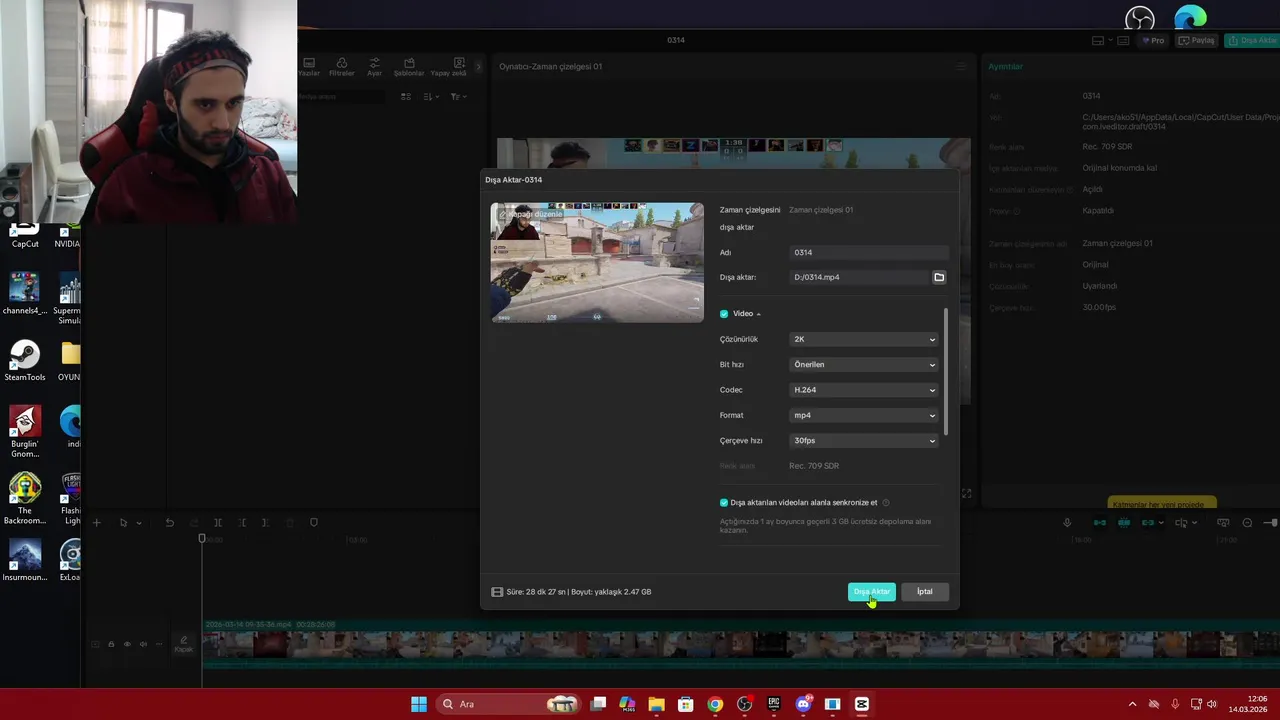The image size is (1280, 720).
Task: Click the layout switch icon in CapCut header
Action: pyautogui.click(x=1098, y=41)
